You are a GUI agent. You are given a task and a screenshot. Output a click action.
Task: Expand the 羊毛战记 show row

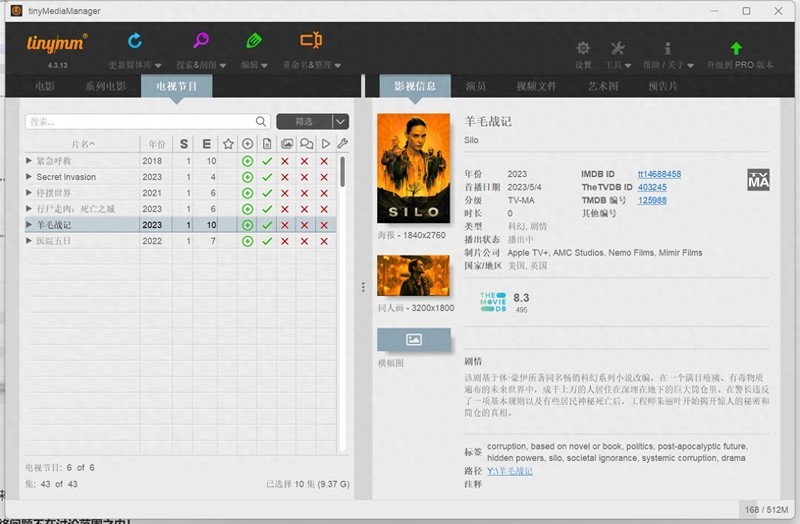click(x=29, y=224)
